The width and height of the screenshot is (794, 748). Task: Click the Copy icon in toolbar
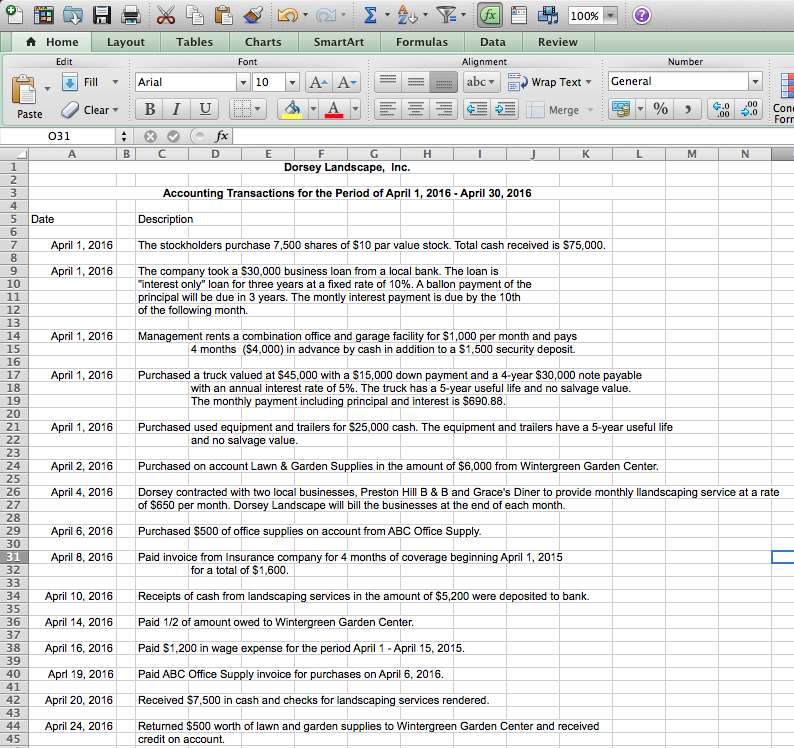194,15
